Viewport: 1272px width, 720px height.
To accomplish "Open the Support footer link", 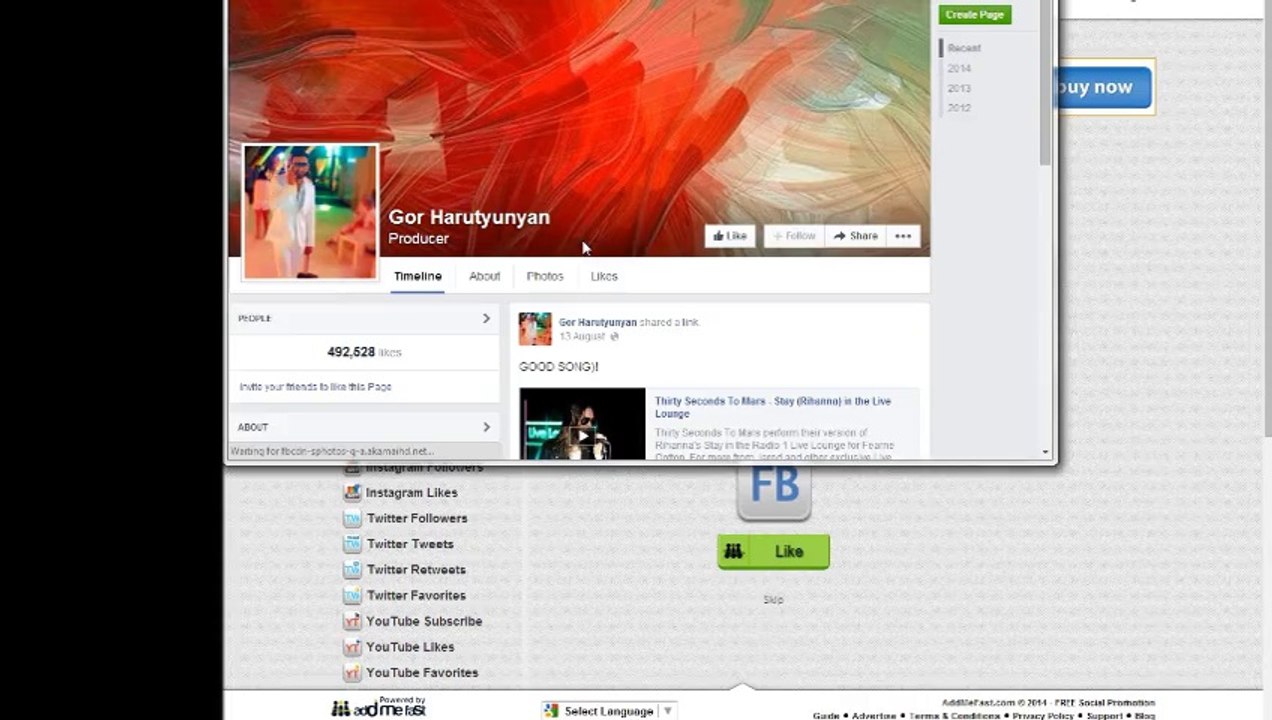I will pyautogui.click(x=1105, y=716).
